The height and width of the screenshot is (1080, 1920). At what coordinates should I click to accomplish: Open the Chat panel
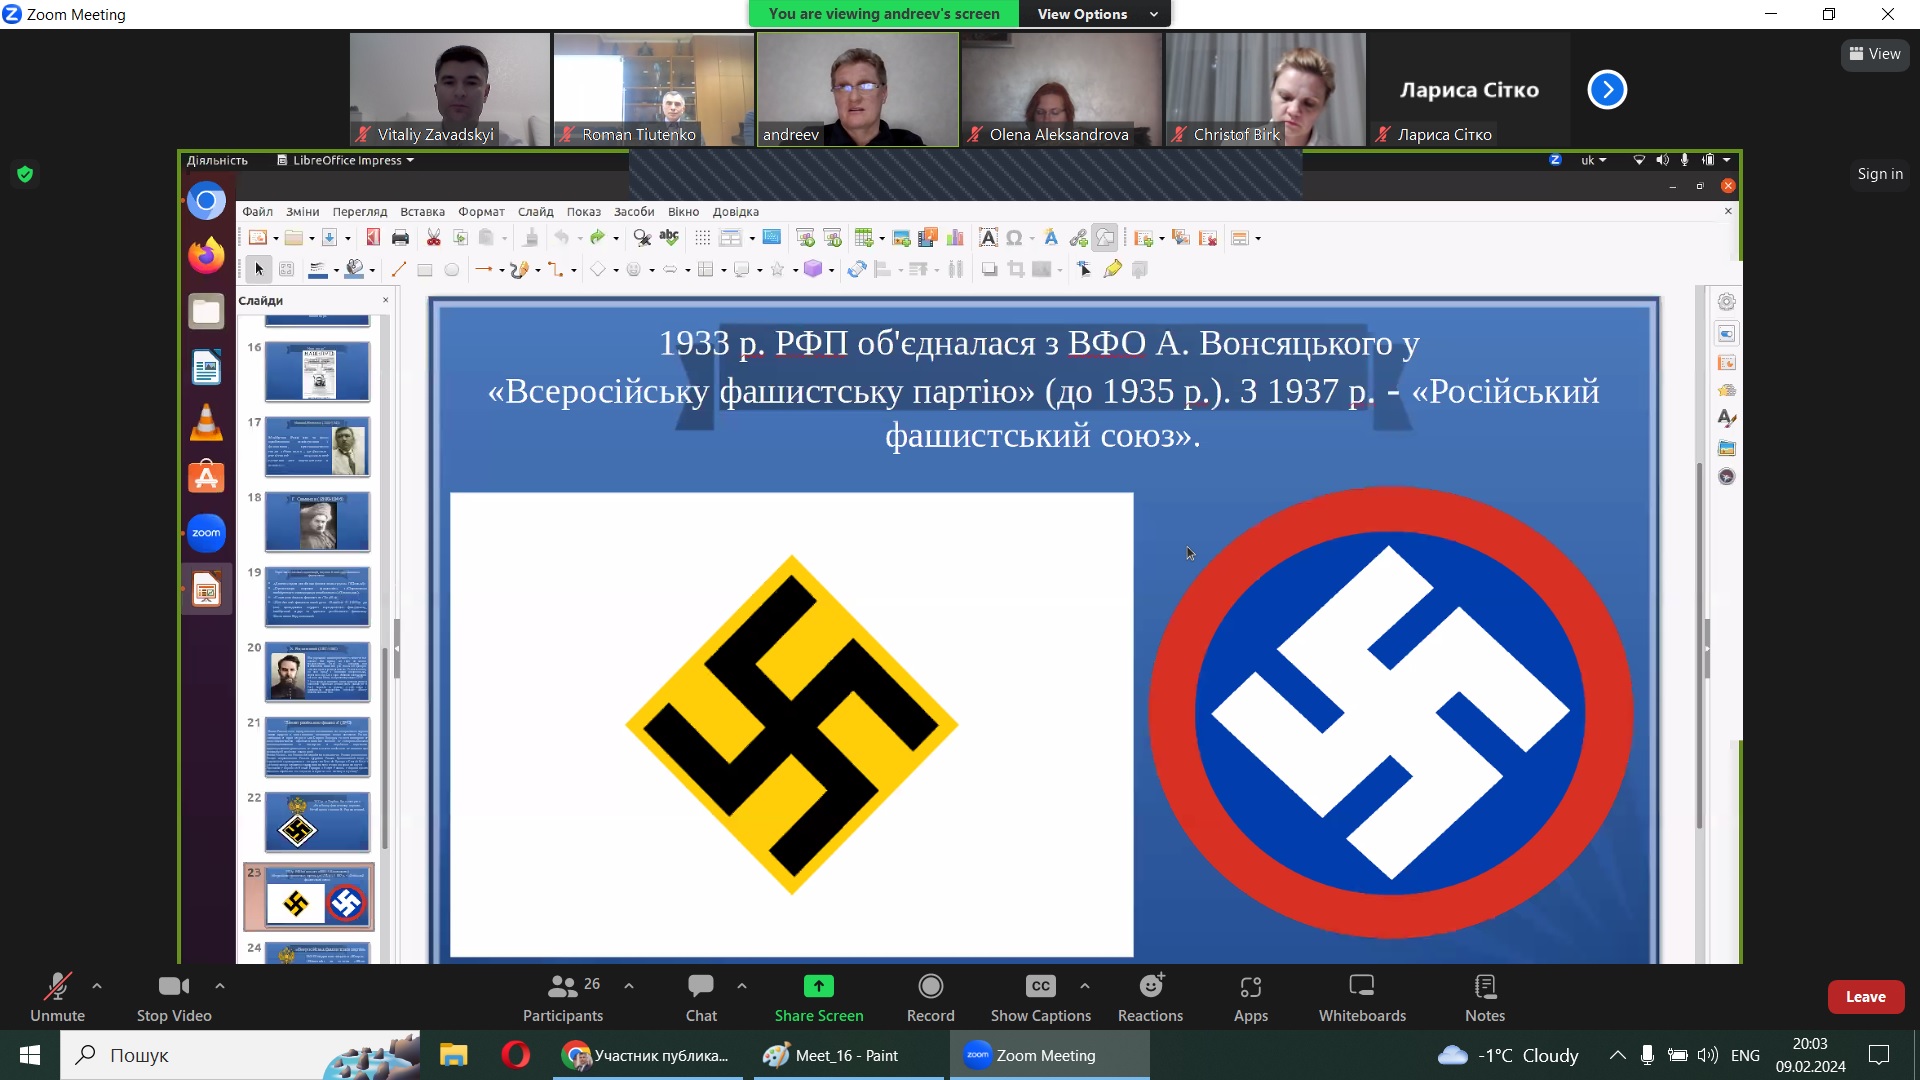point(700,997)
